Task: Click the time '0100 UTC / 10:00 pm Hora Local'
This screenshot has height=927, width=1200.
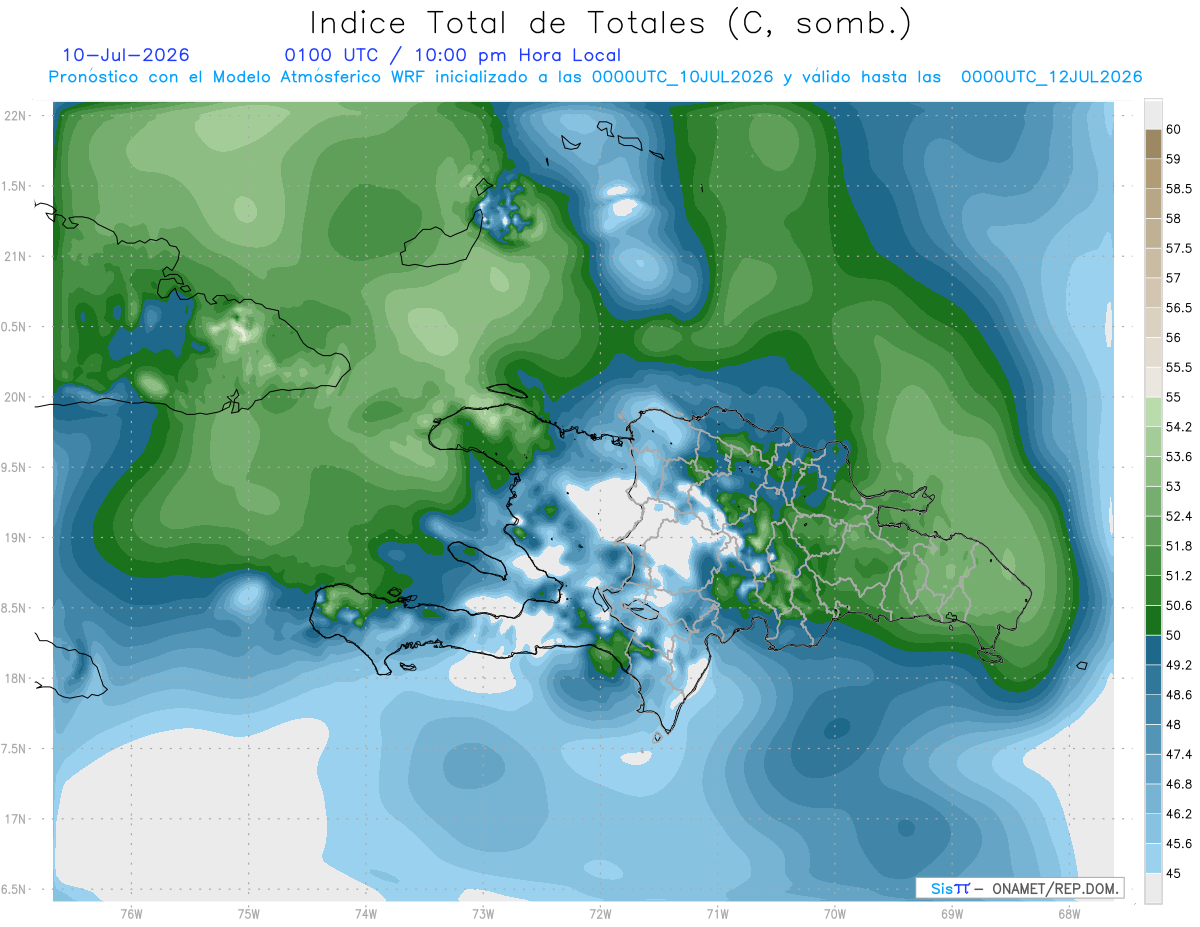Action: click(x=452, y=56)
